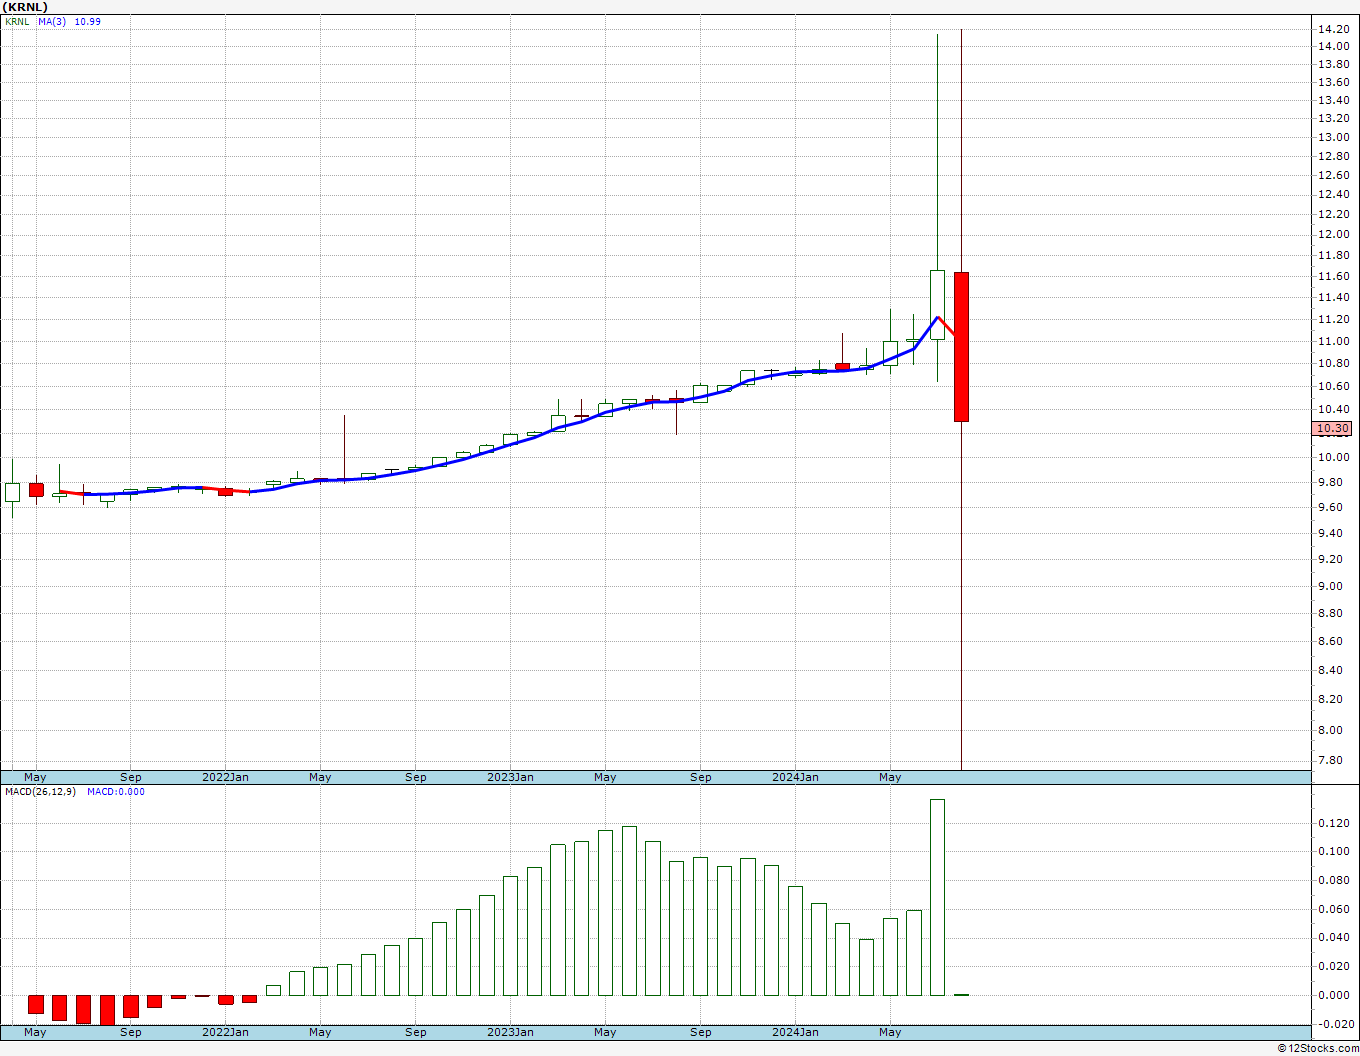Select the tallest green MACD histogram bar

(937, 897)
